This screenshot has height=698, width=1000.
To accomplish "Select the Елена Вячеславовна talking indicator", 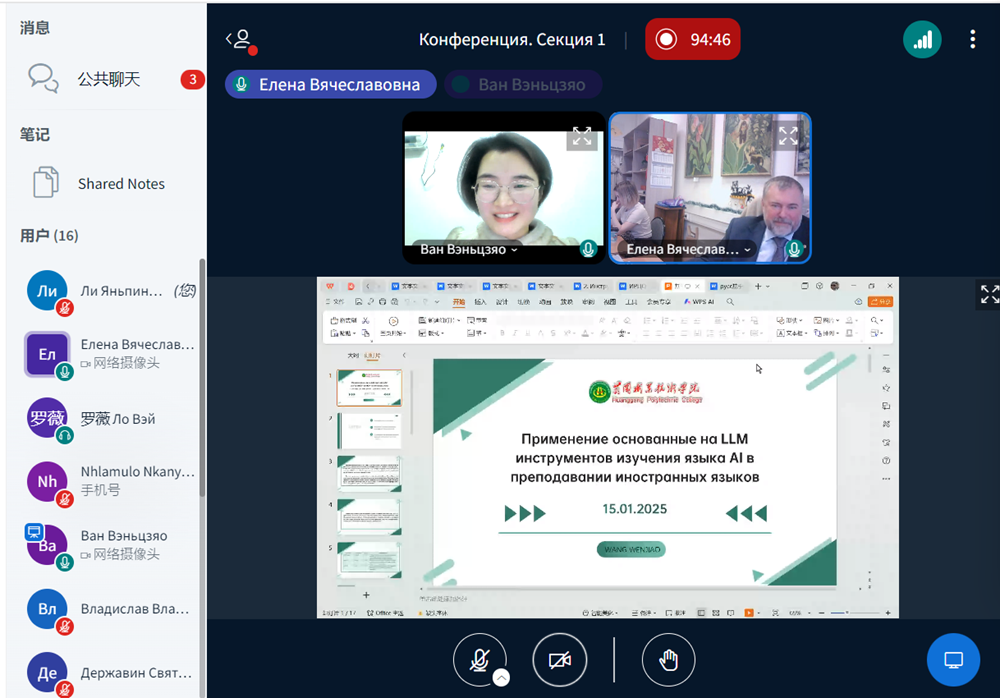I will (330, 85).
